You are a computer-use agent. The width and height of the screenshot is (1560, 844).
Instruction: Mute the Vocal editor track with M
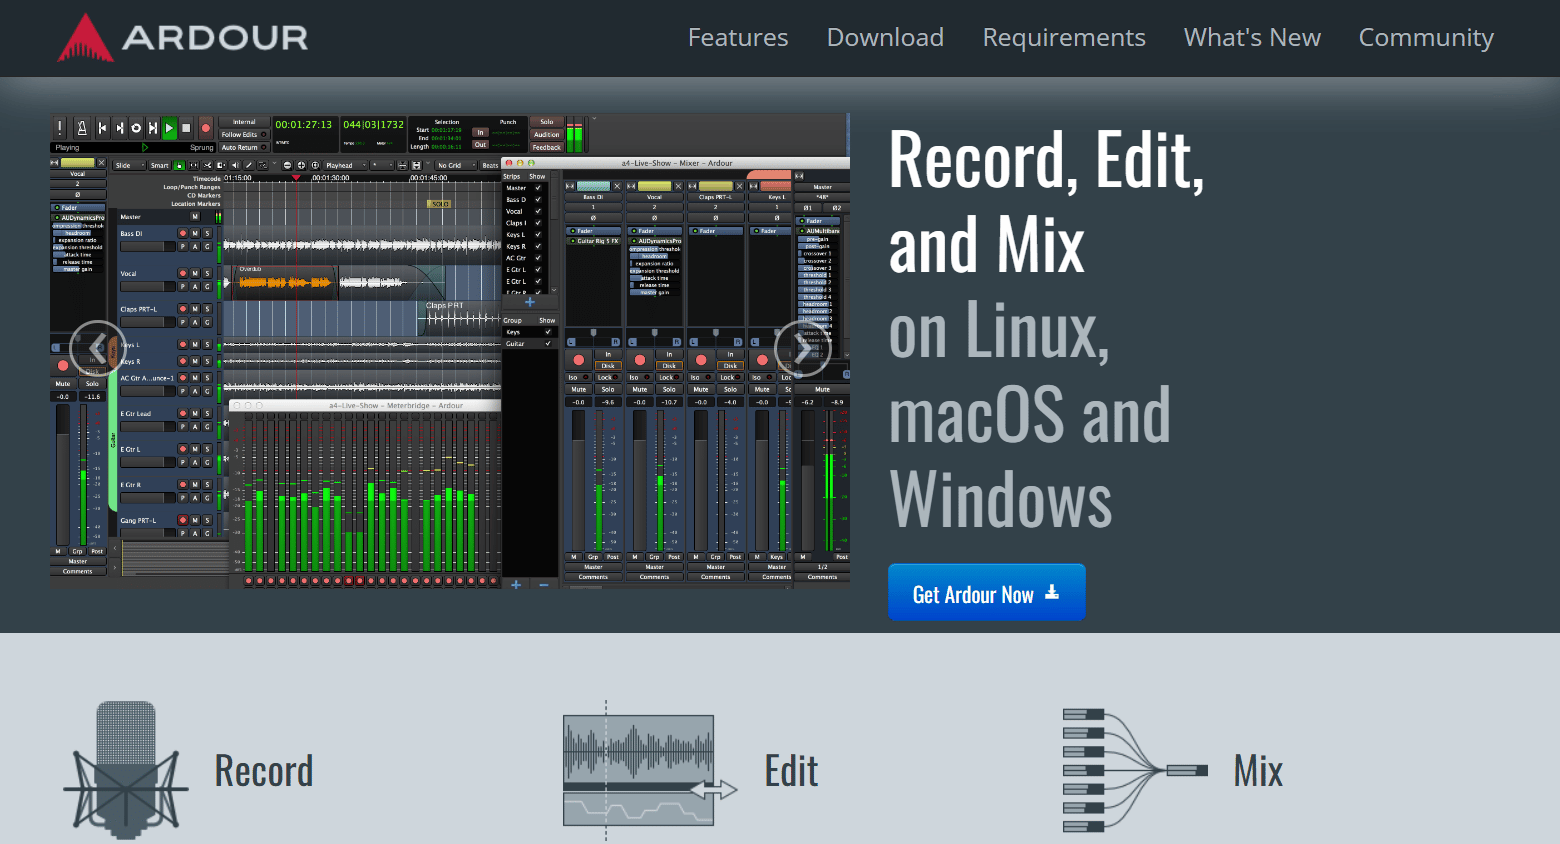coord(195,273)
